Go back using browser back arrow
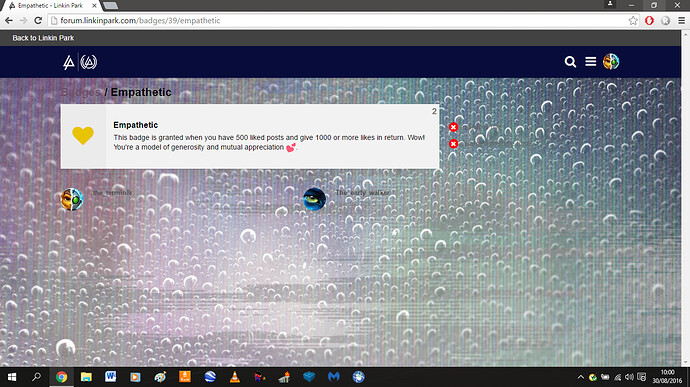The height and width of the screenshot is (387, 690). click(x=9, y=20)
